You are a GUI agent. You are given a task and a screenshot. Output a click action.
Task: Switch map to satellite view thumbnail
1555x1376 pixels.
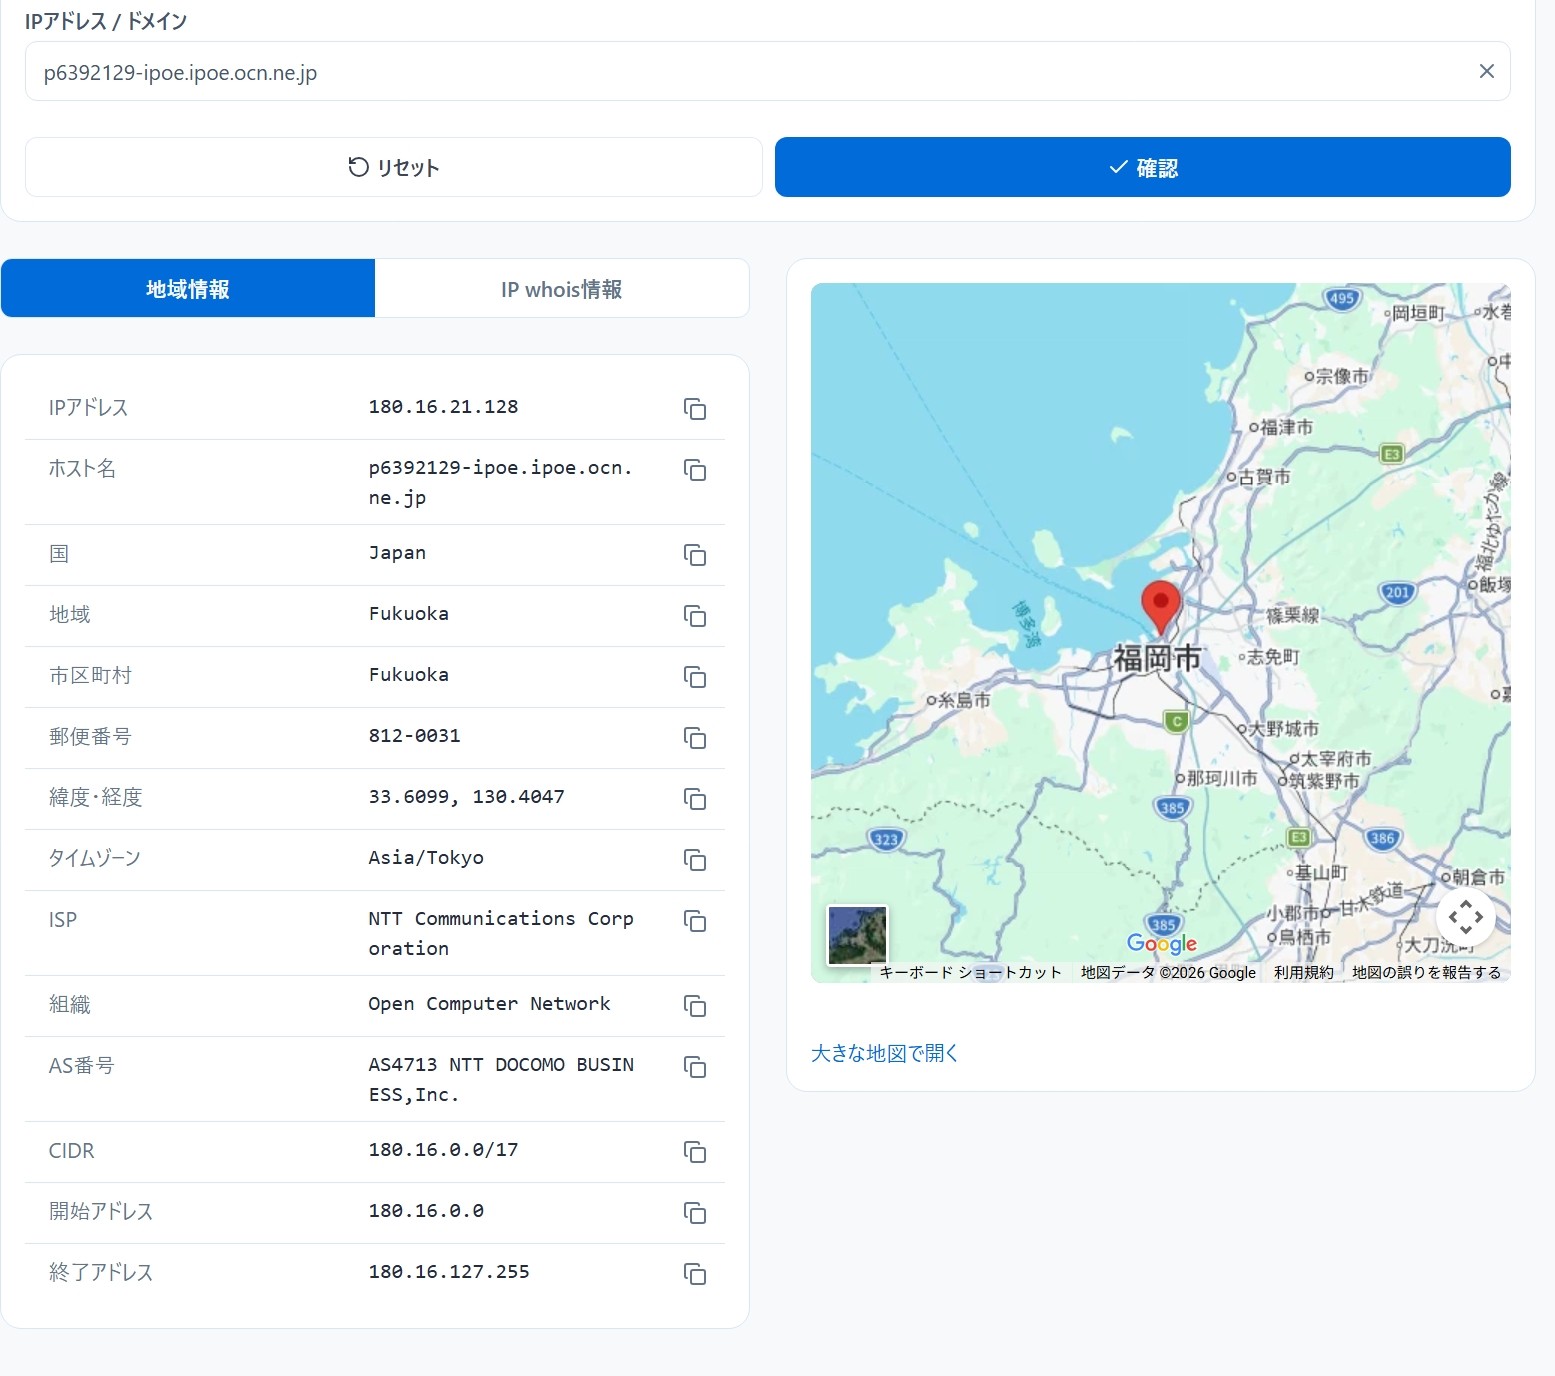coord(858,935)
